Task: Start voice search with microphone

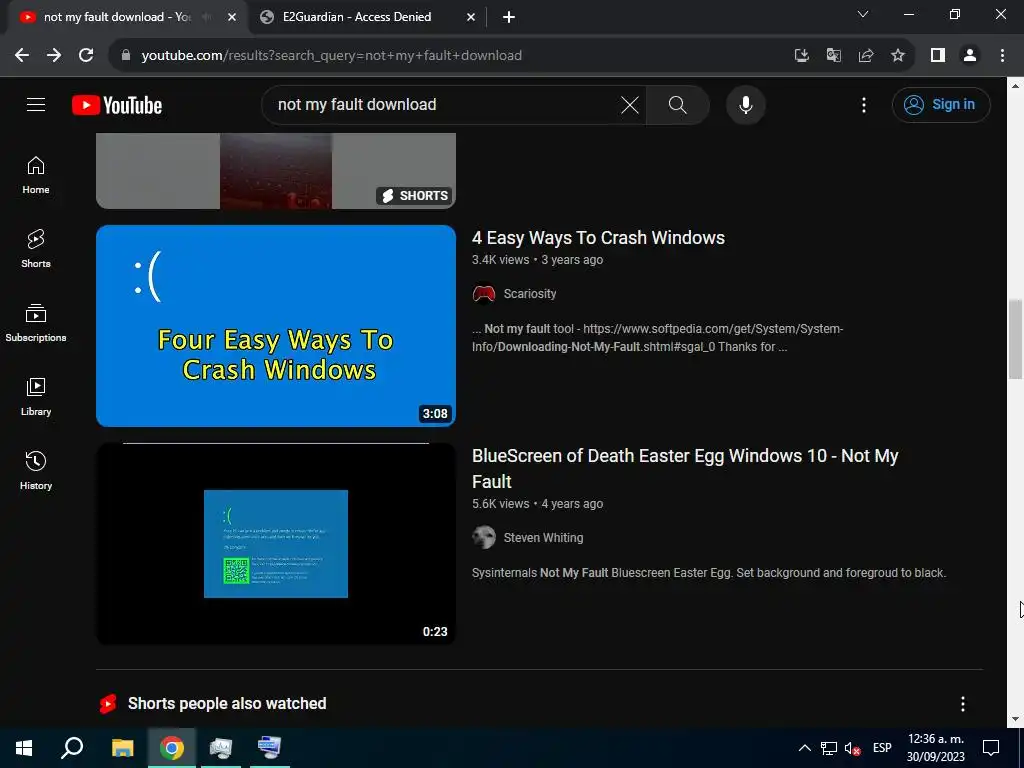Action: [745, 104]
